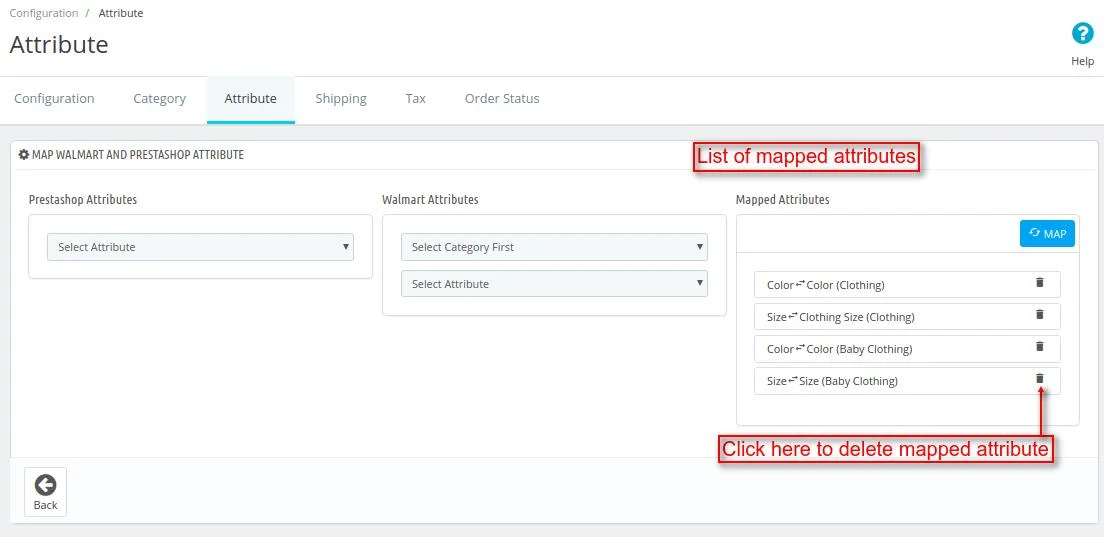
Task: Open the Walmart Select Attribute dropdown
Action: click(554, 284)
